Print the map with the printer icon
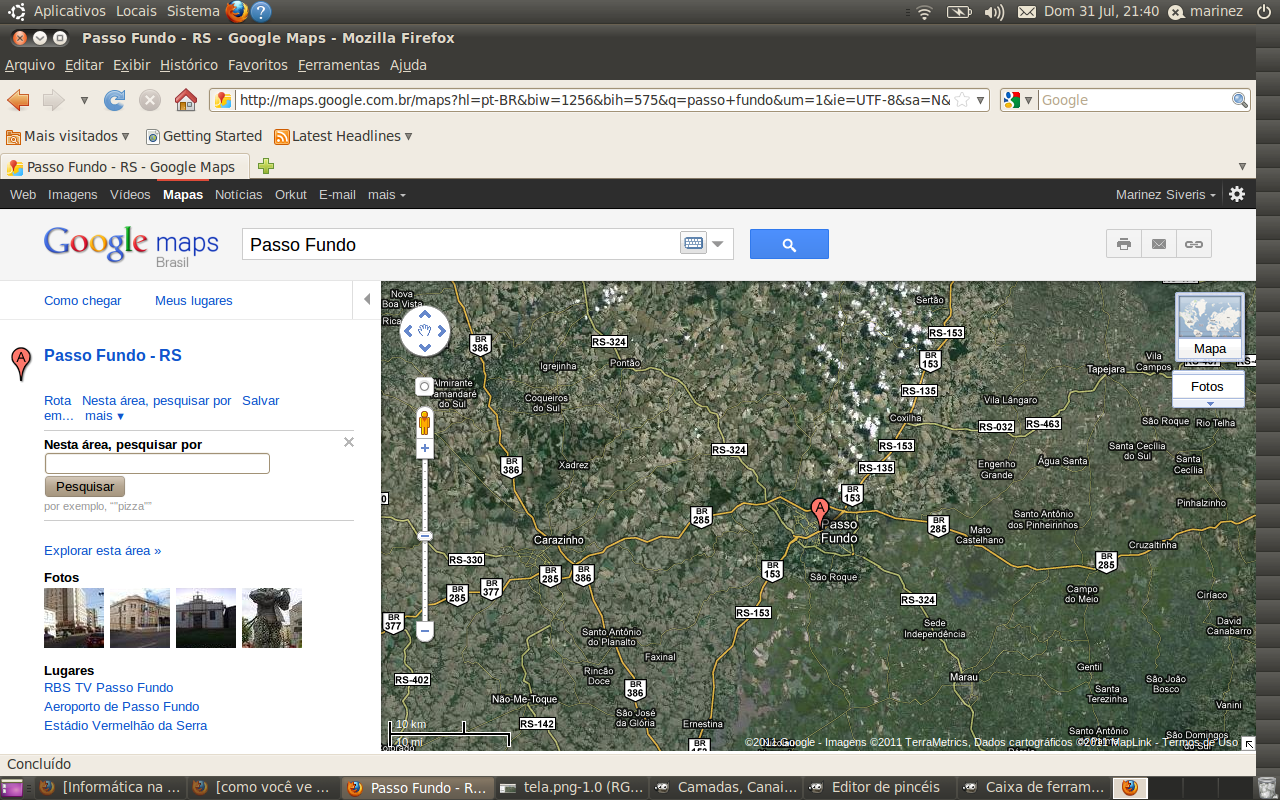The height and width of the screenshot is (800, 1280). (1124, 244)
